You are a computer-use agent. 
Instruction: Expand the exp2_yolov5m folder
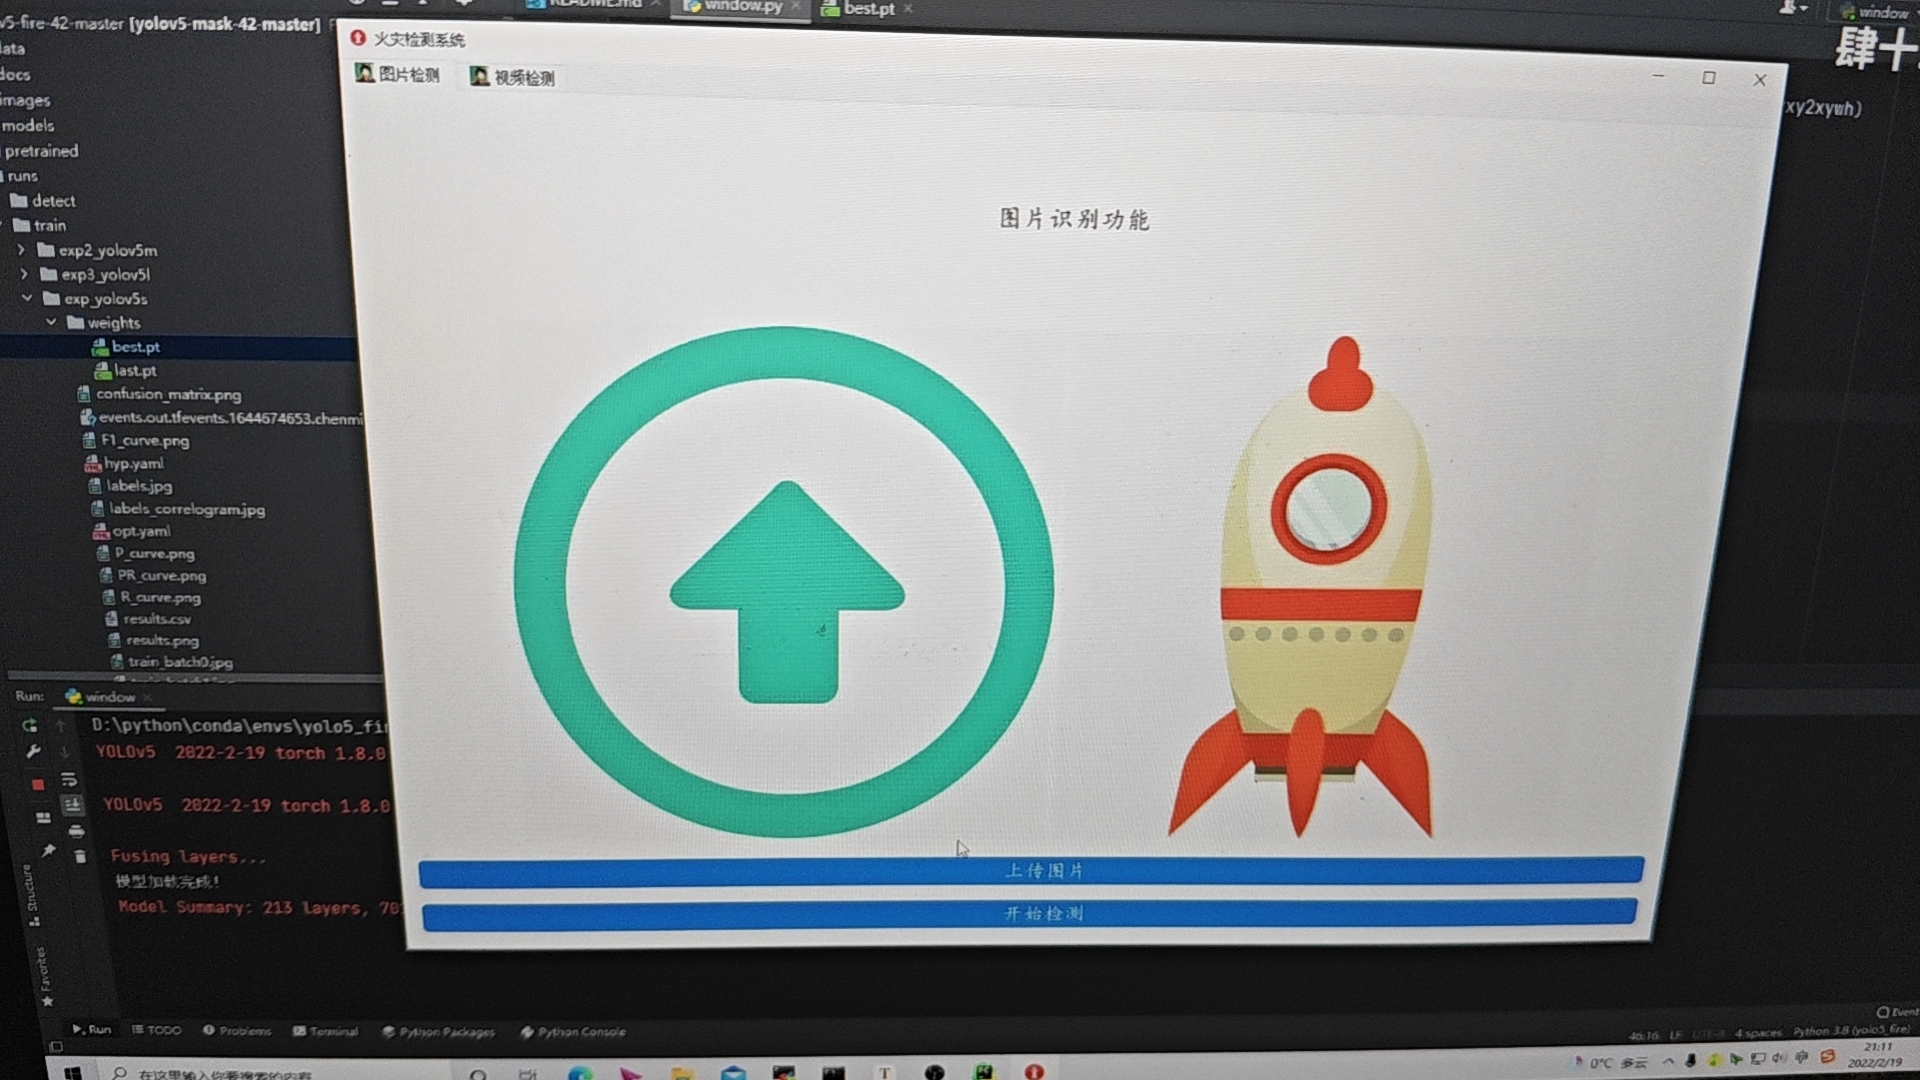coord(21,250)
